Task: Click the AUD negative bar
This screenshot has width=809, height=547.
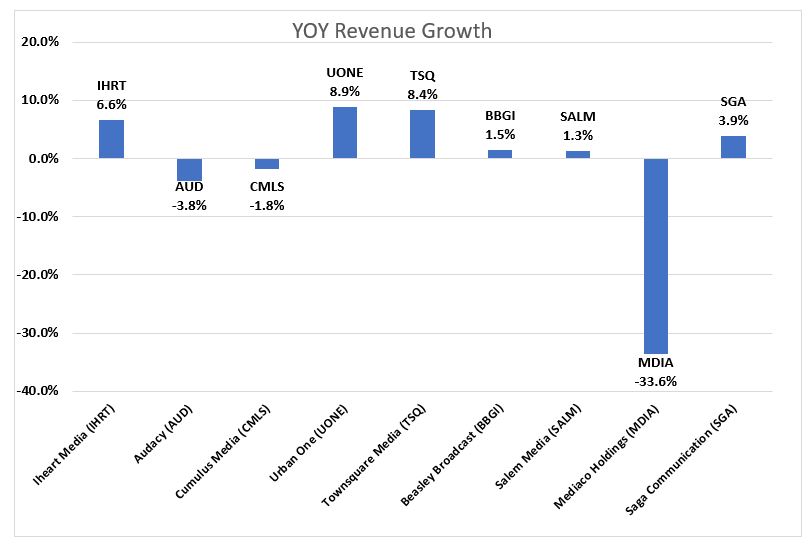Action: pos(189,169)
